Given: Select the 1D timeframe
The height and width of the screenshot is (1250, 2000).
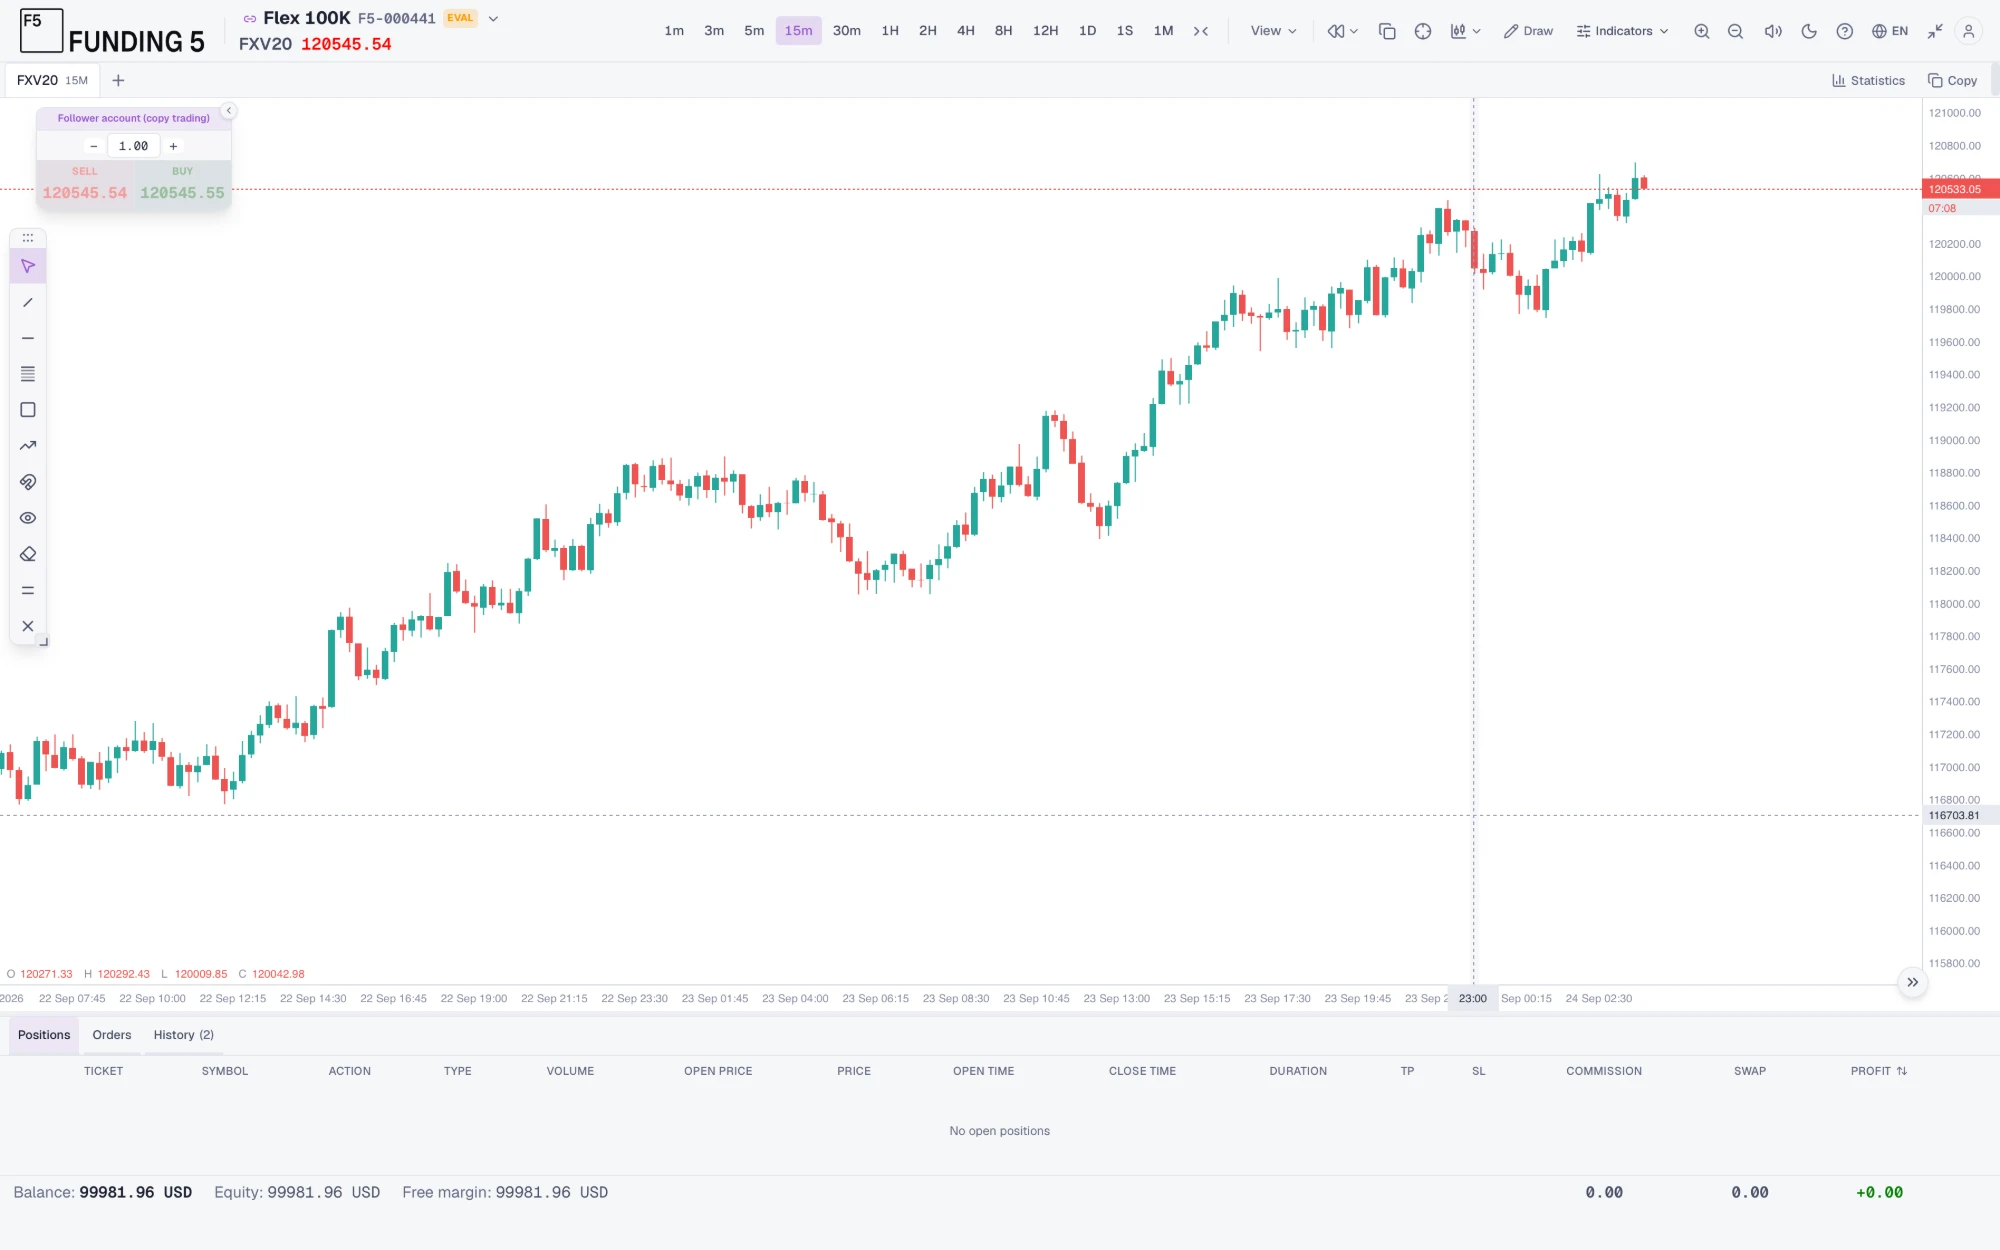Looking at the screenshot, I should pyautogui.click(x=1087, y=31).
